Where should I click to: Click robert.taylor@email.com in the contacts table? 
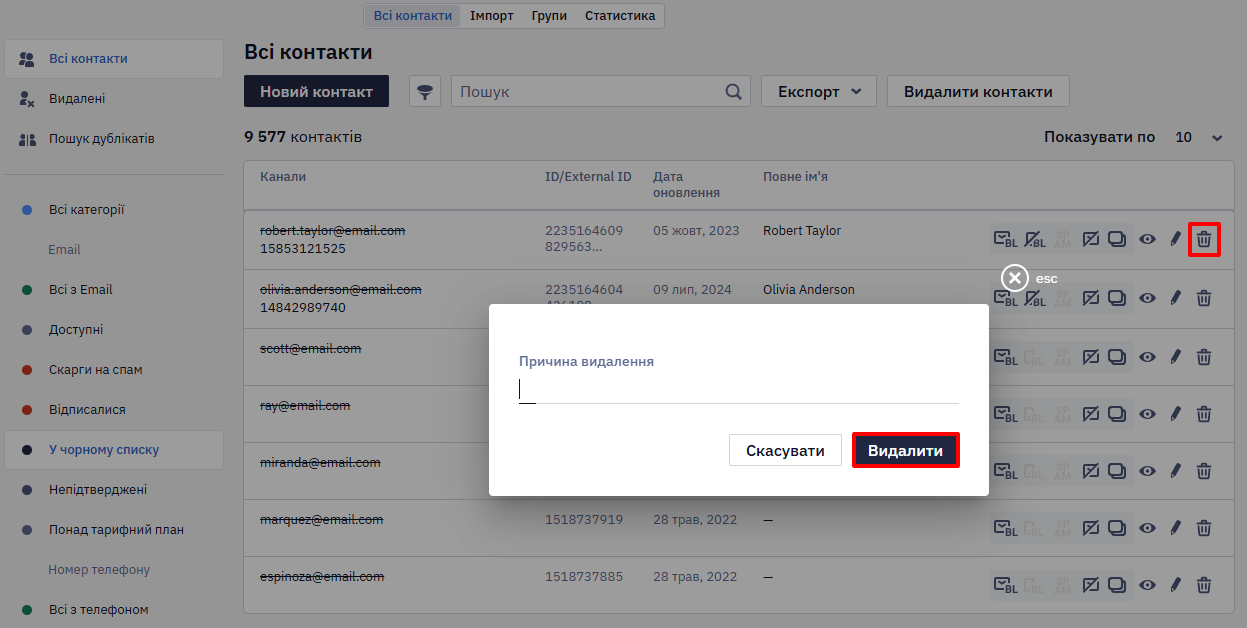click(x=332, y=231)
